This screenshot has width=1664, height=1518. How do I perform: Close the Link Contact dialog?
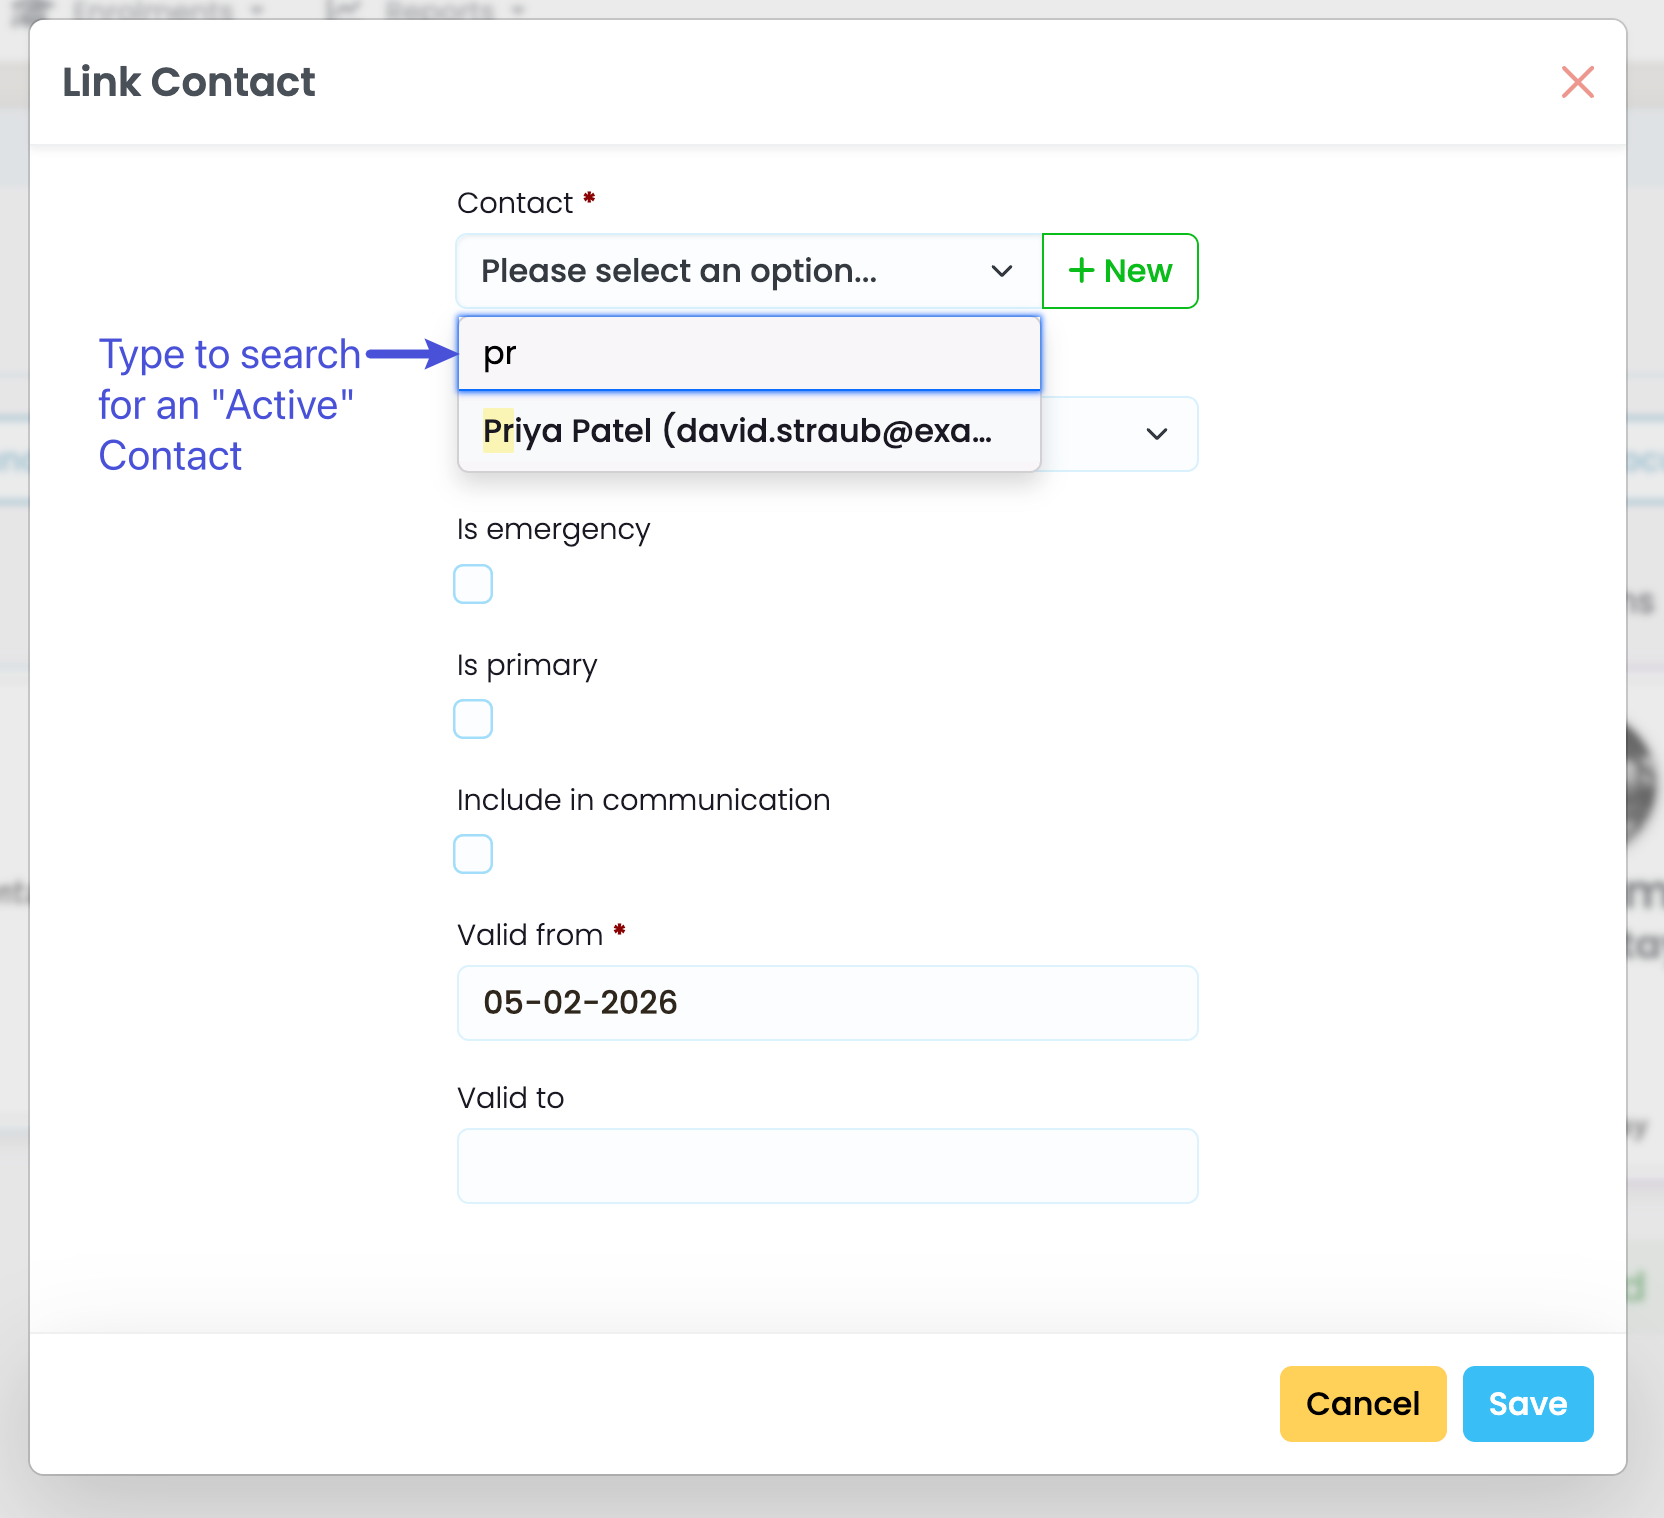pyautogui.click(x=1577, y=82)
